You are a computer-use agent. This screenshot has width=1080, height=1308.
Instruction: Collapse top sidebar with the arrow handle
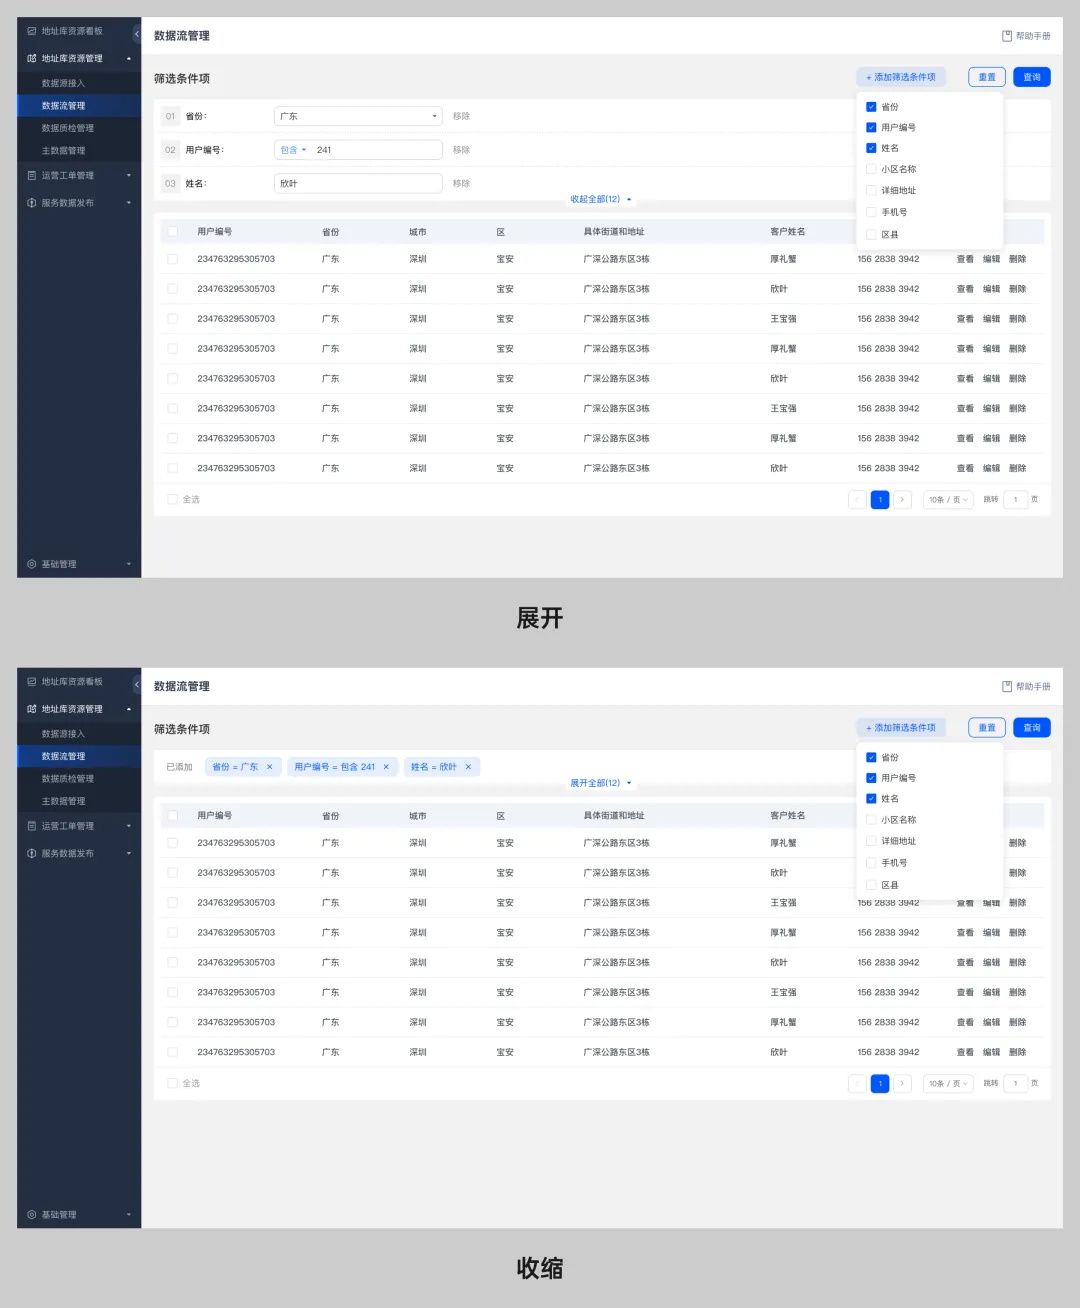coord(137,34)
